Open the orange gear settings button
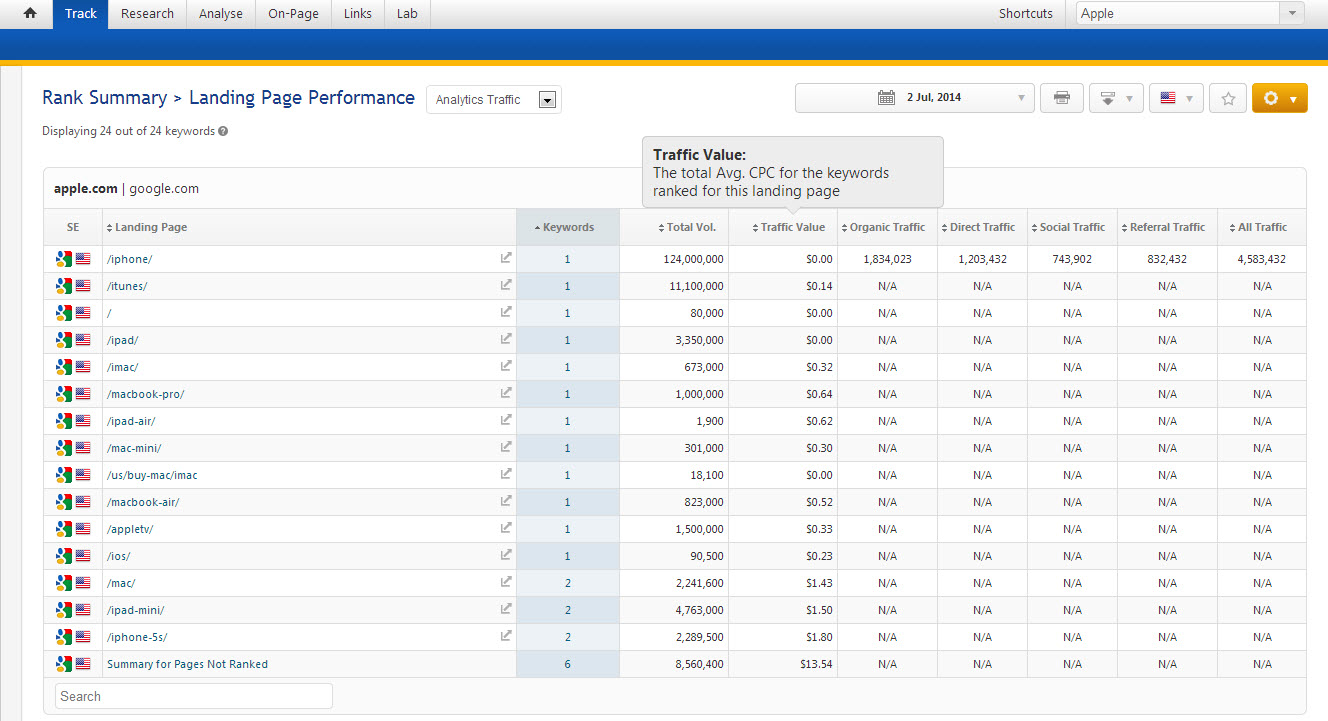This screenshot has height=721, width=1328. point(1279,98)
